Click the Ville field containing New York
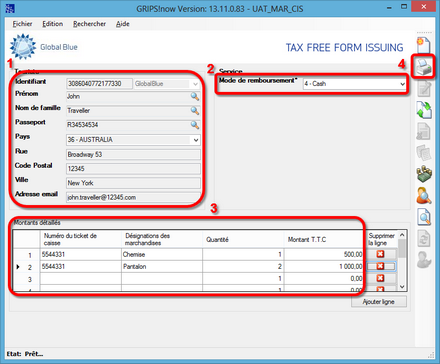This screenshot has height=364, width=440. coord(133,183)
